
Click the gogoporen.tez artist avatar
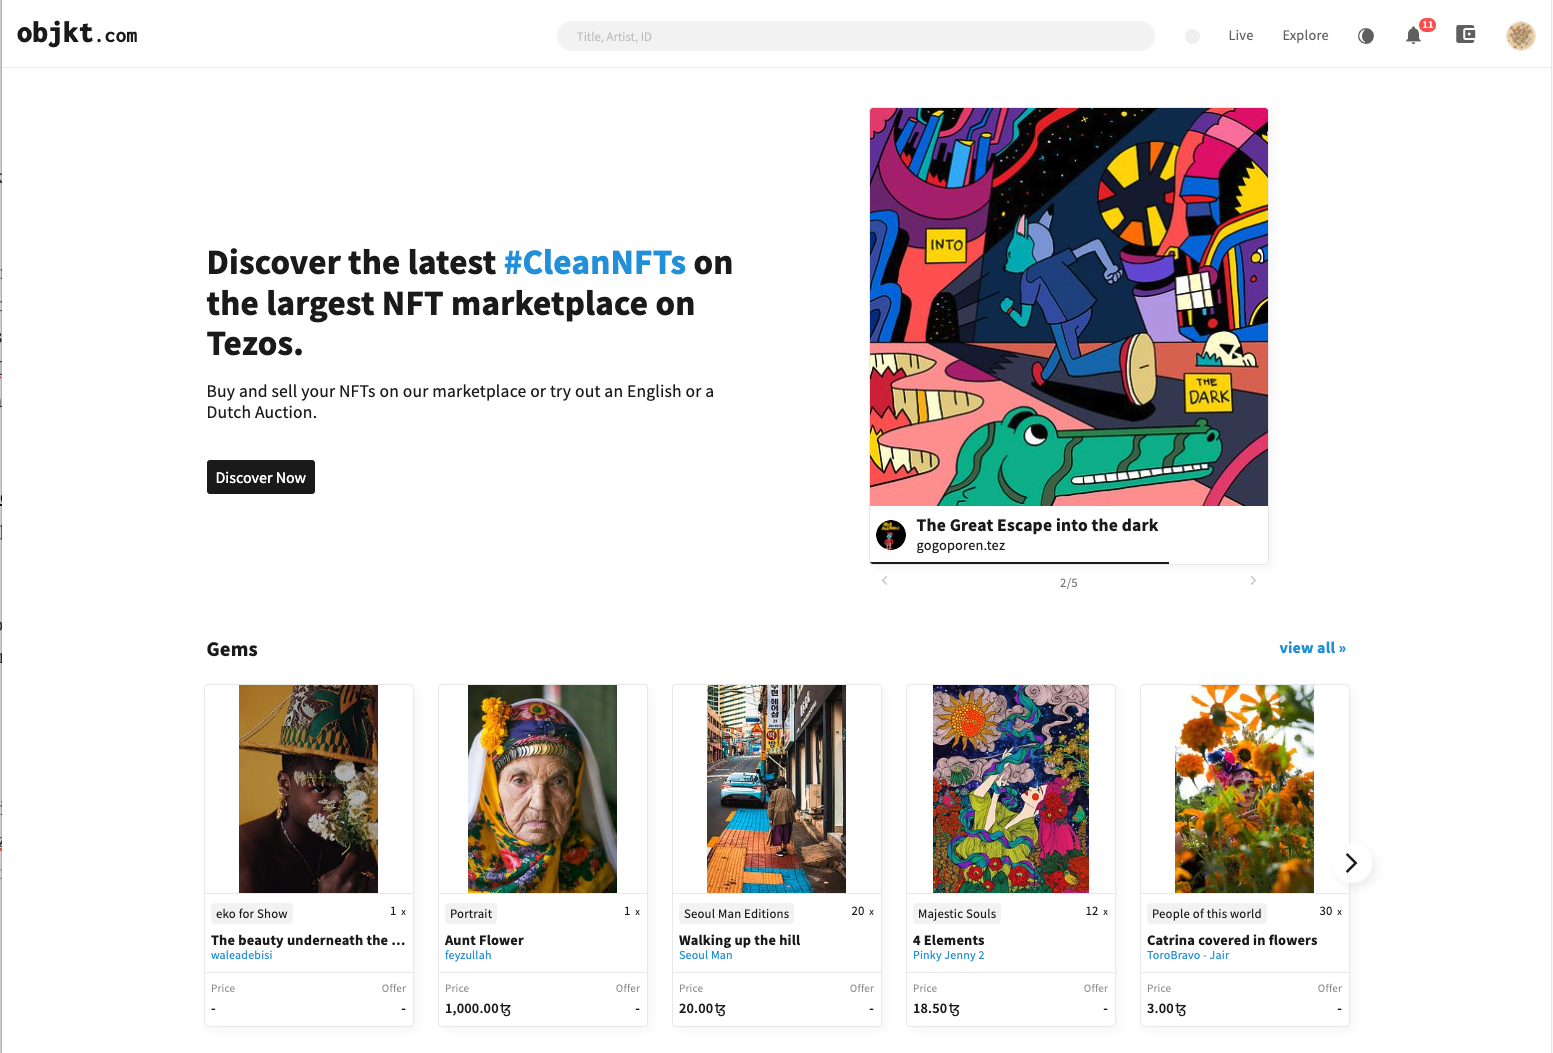coord(890,535)
